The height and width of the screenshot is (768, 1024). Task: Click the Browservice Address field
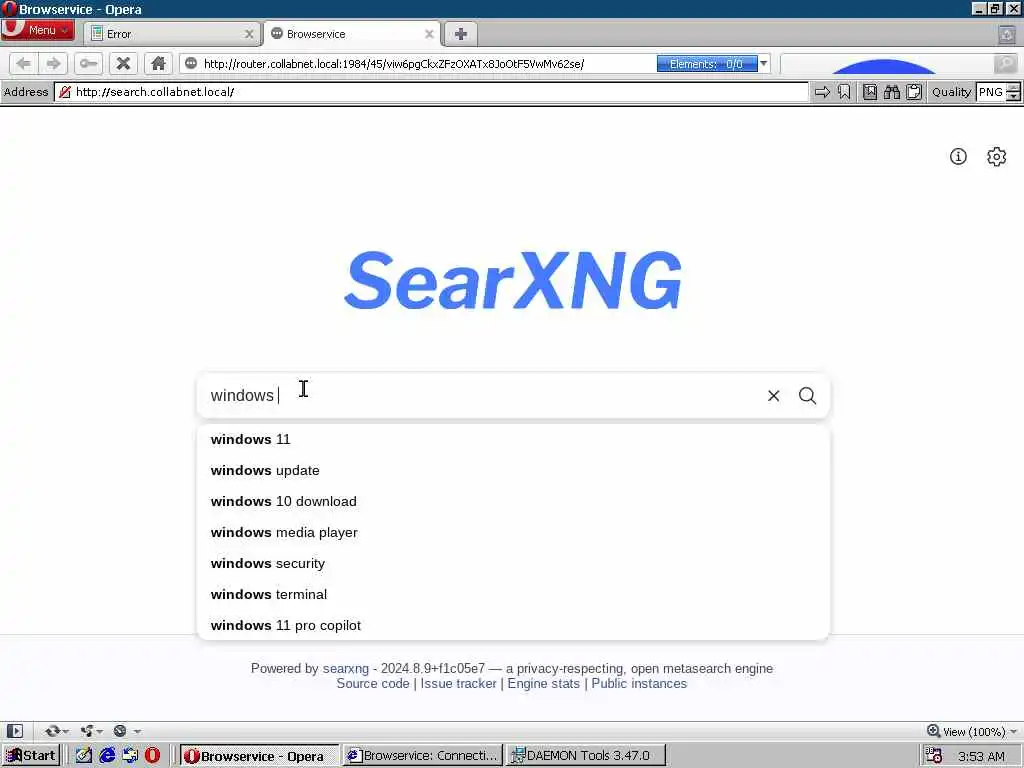(431, 92)
